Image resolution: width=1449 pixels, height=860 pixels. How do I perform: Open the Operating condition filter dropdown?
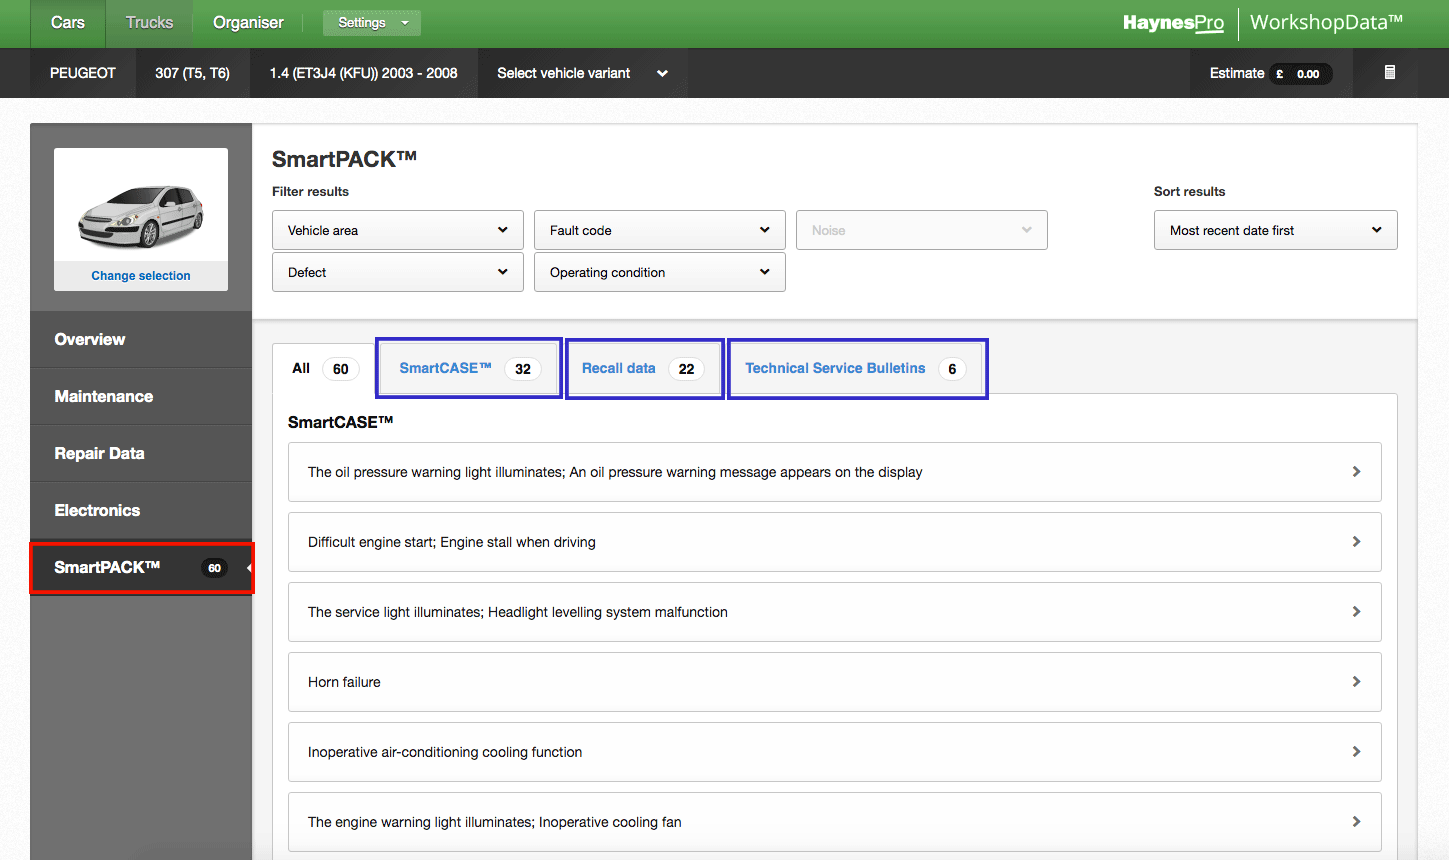coord(660,272)
